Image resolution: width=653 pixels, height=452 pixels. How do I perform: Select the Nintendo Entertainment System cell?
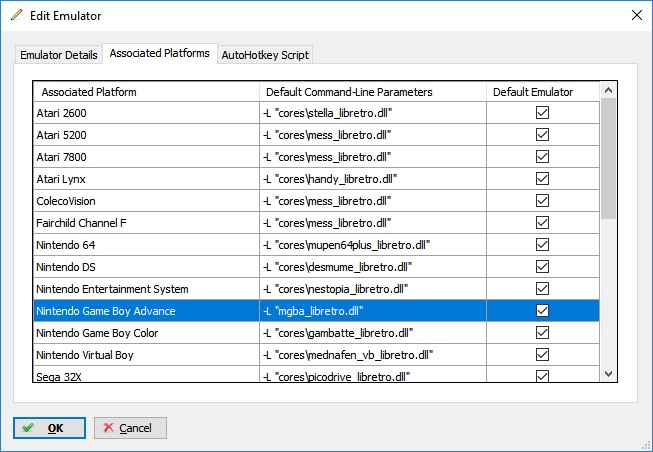146,289
